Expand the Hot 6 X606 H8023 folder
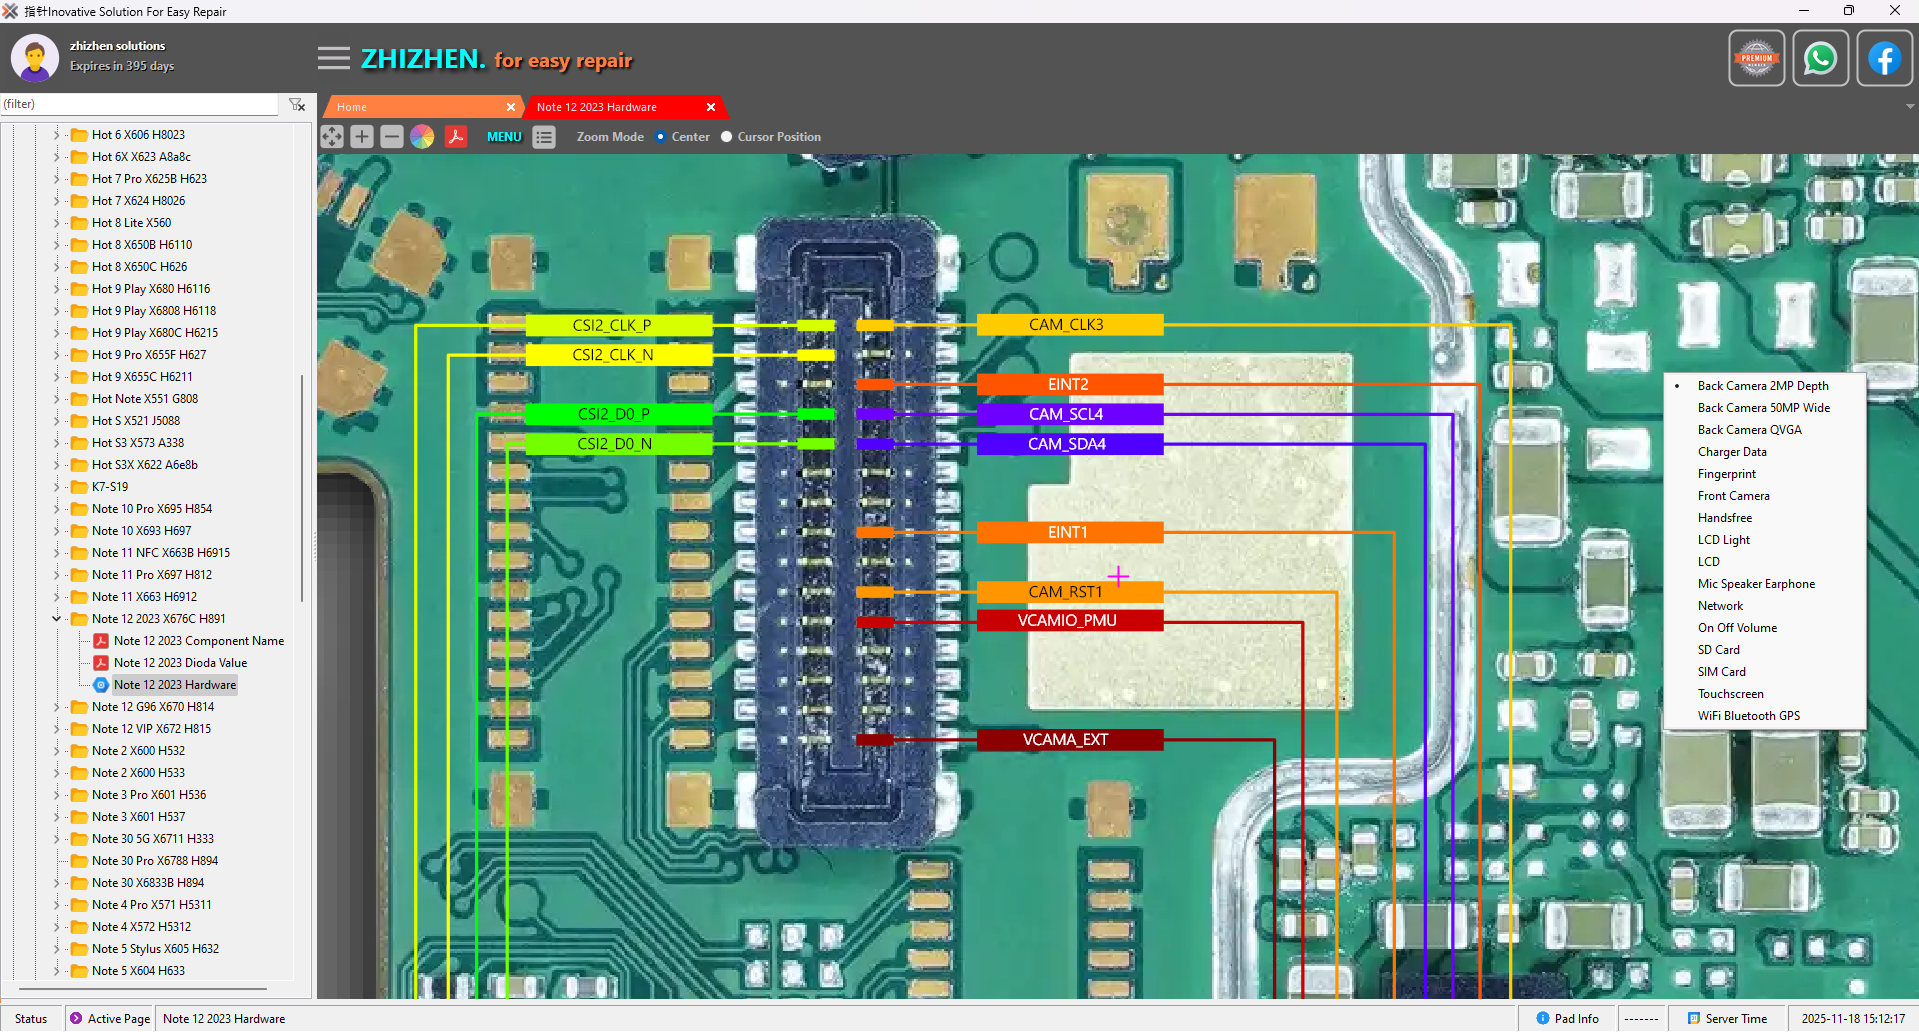The width and height of the screenshot is (1919, 1032). [x=56, y=135]
